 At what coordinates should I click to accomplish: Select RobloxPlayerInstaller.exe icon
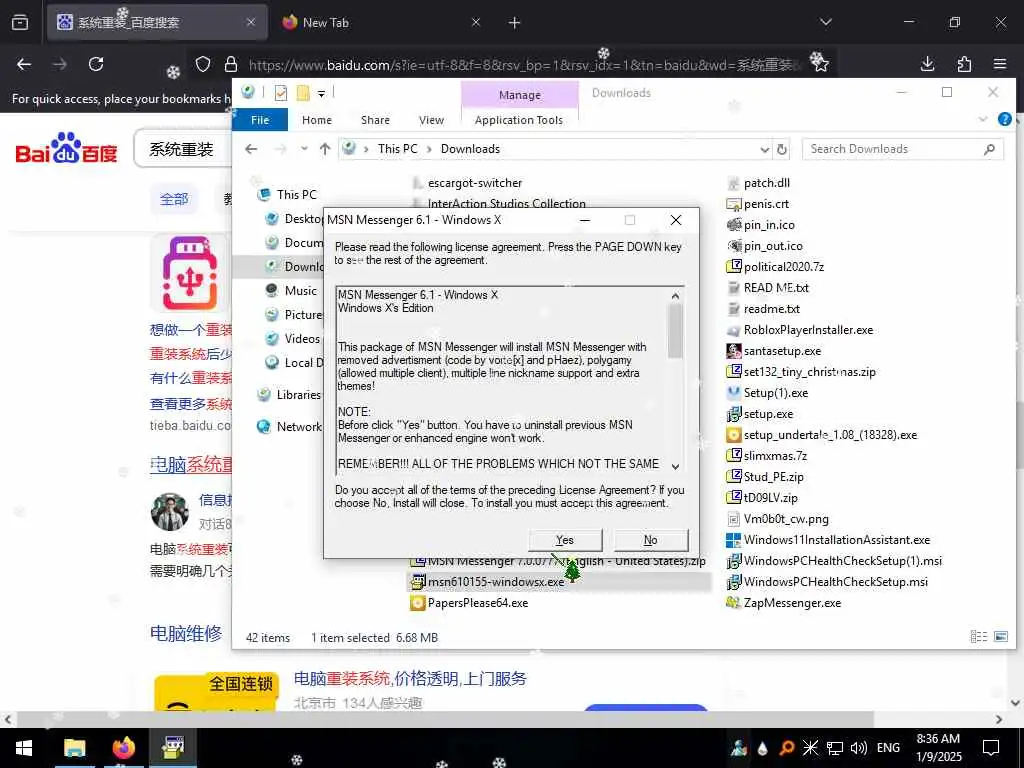734,330
